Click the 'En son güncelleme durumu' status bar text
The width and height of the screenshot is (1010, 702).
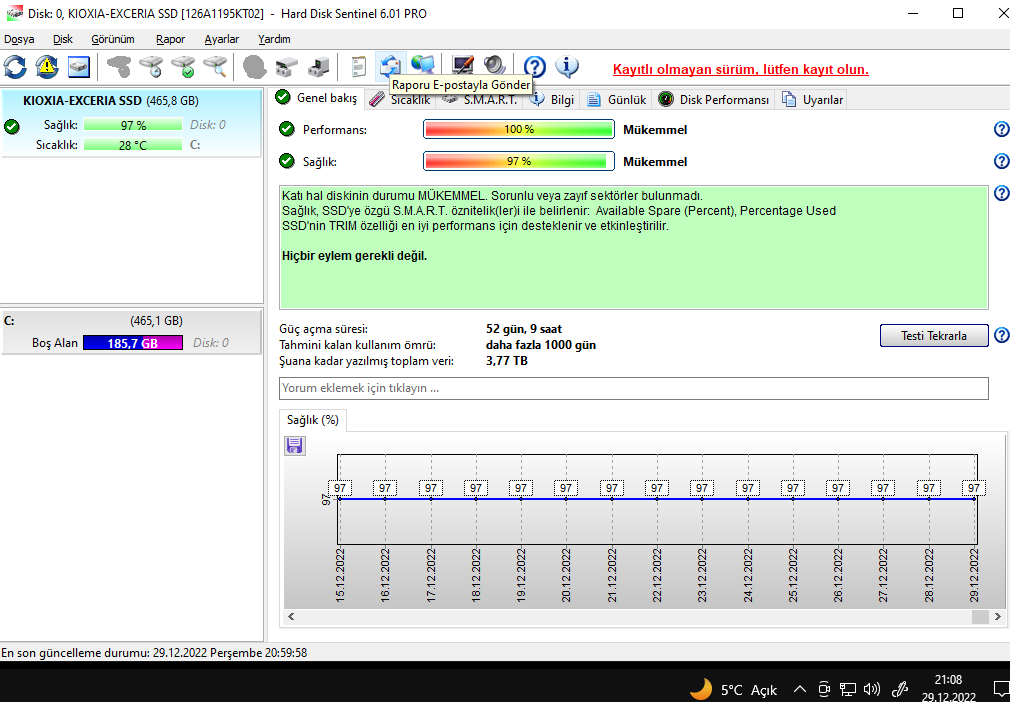(x=154, y=652)
